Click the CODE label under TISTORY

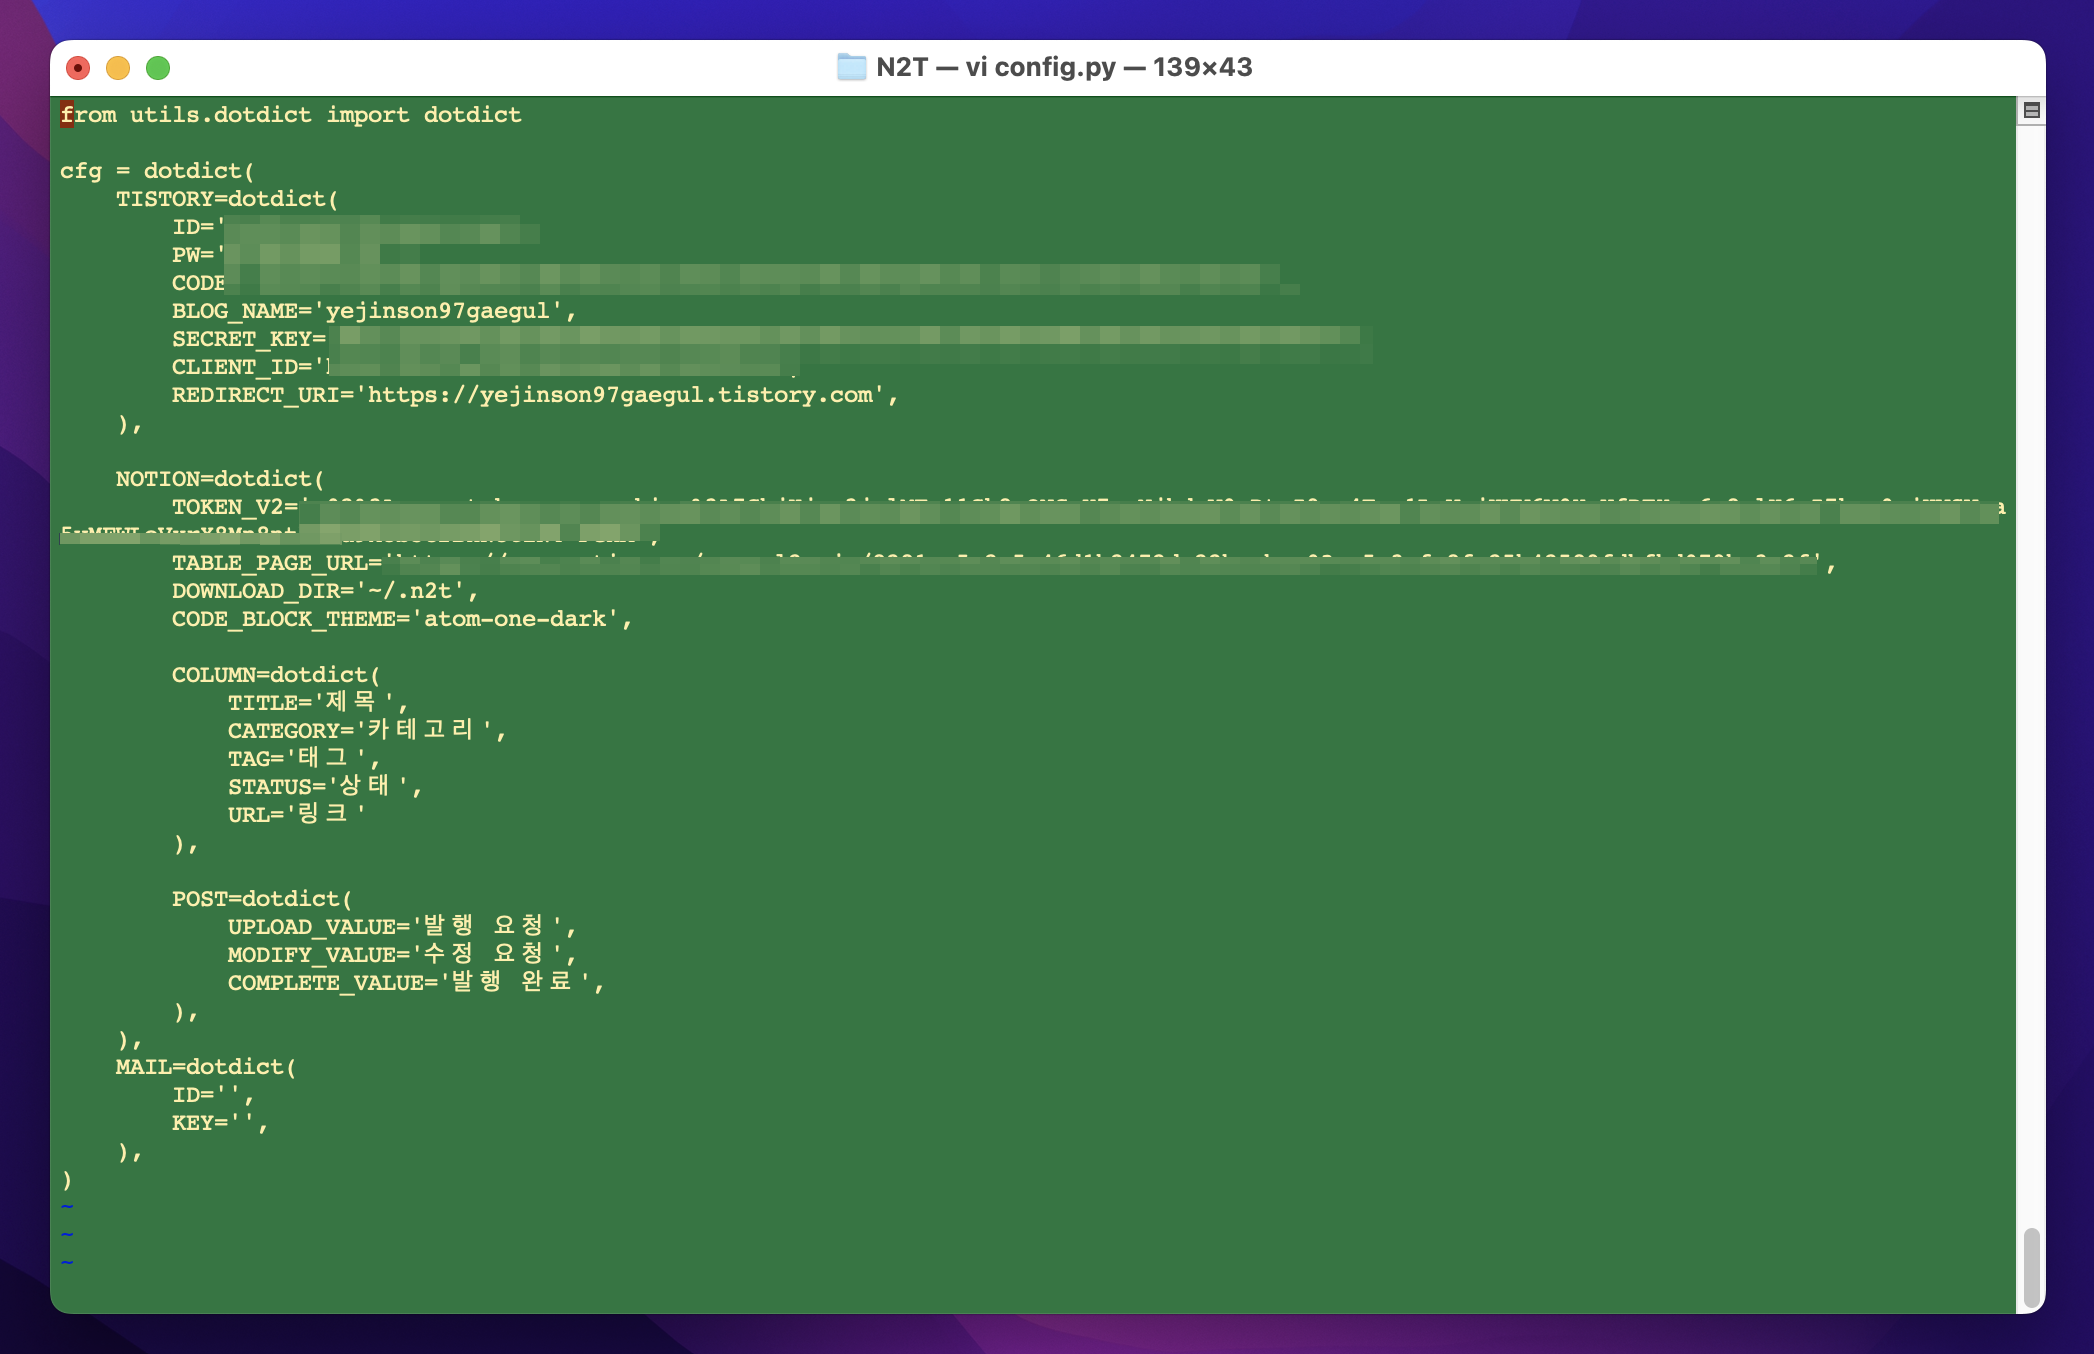[x=199, y=283]
